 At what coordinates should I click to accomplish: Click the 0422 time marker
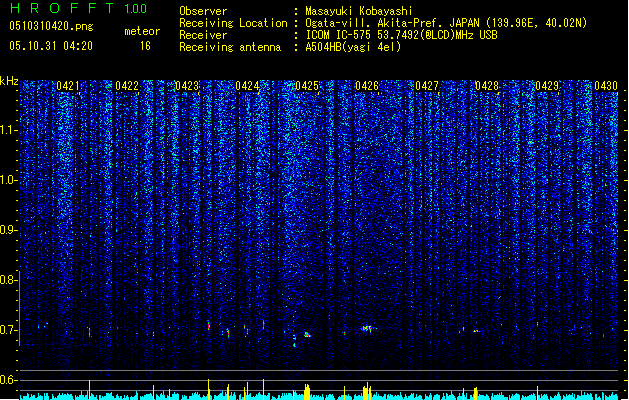tap(127, 86)
